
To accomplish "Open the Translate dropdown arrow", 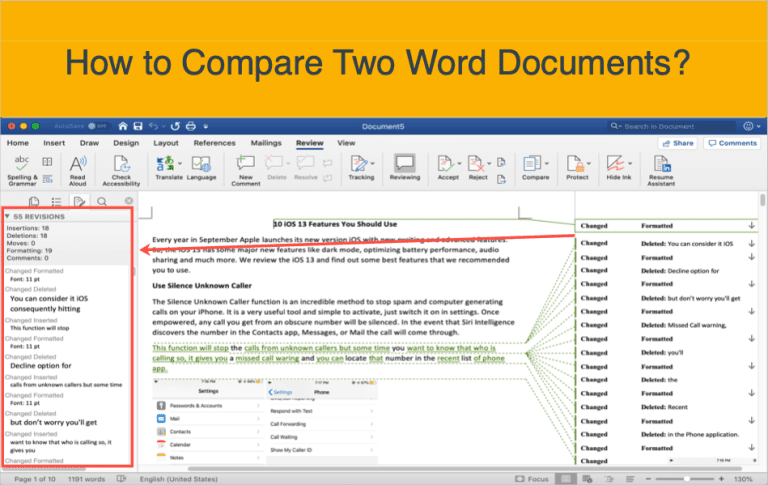I will (180, 163).
